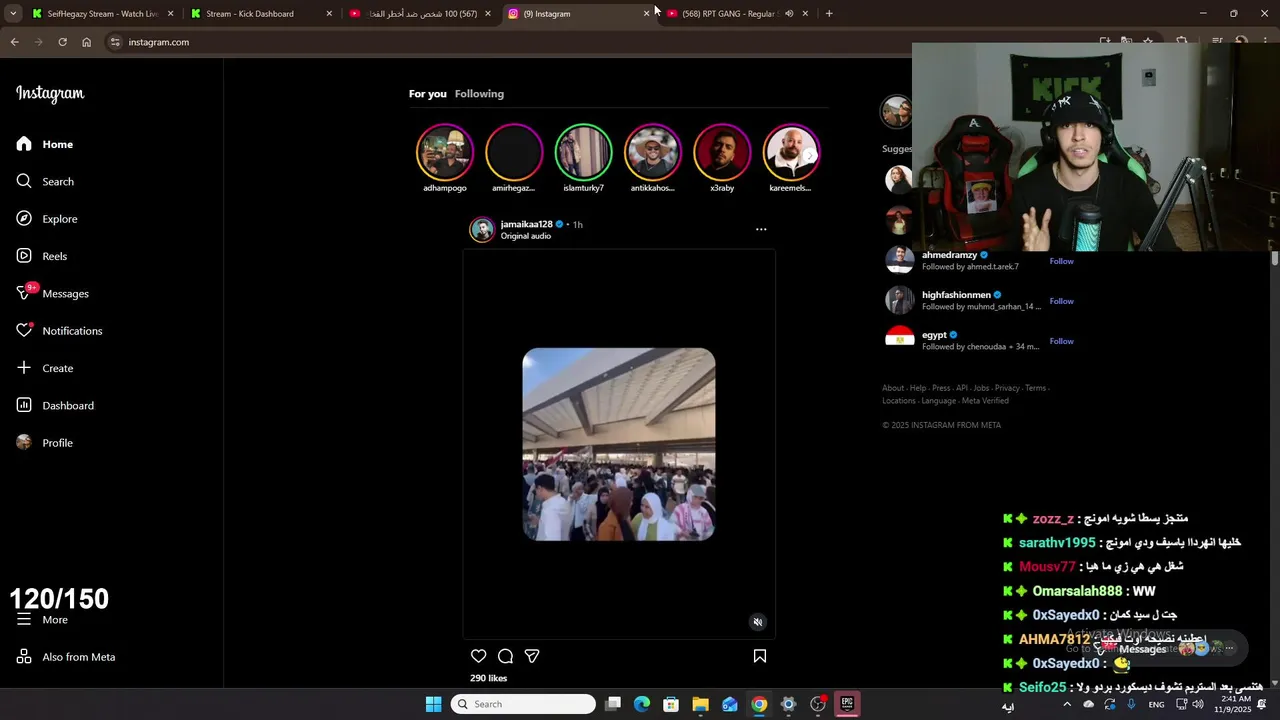The width and height of the screenshot is (1280, 720).
Task: Expand the More menu in sidebar
Action: tap(43, 620)
